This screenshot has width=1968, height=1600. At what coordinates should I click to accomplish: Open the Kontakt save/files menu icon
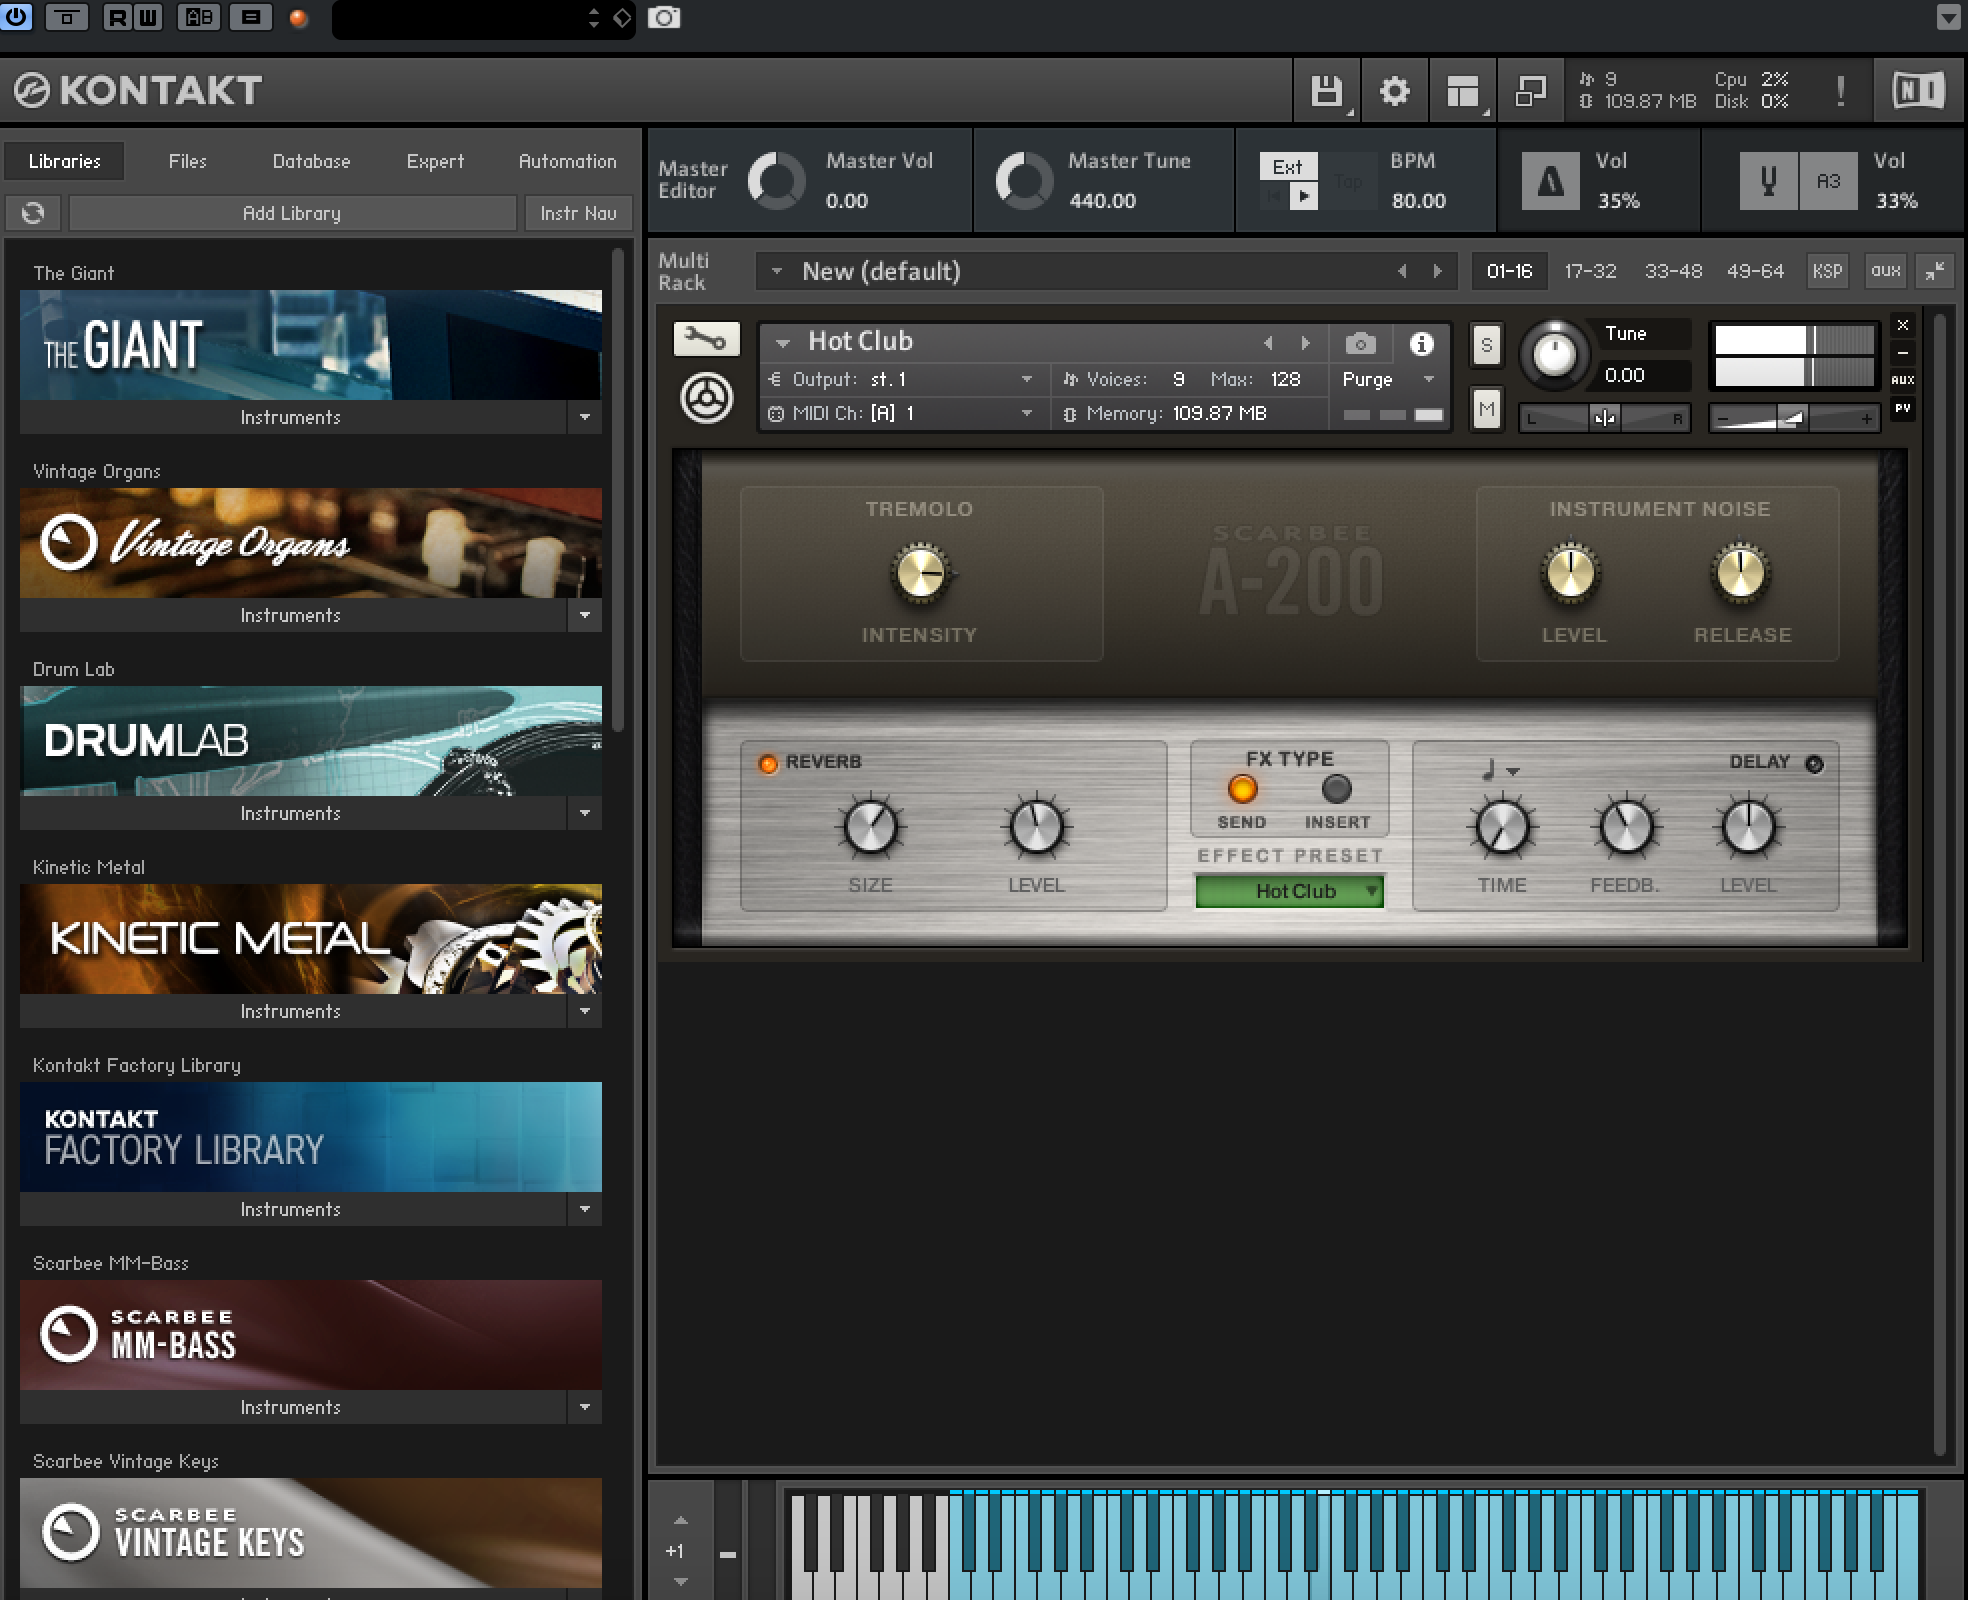tap(1327, 91)
